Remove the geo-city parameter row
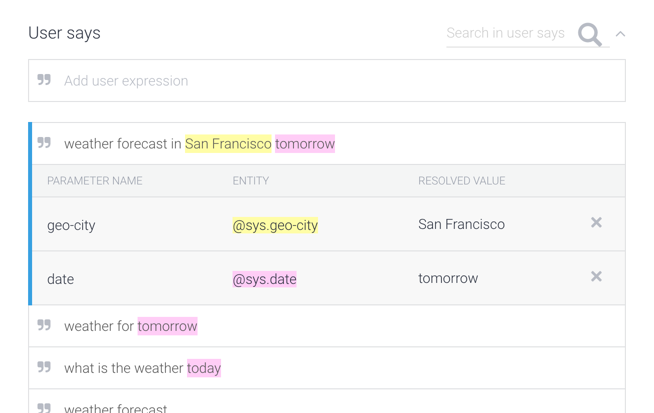This screenshot has width=654, height=413. pyautogui.click(x=596, y=223)
